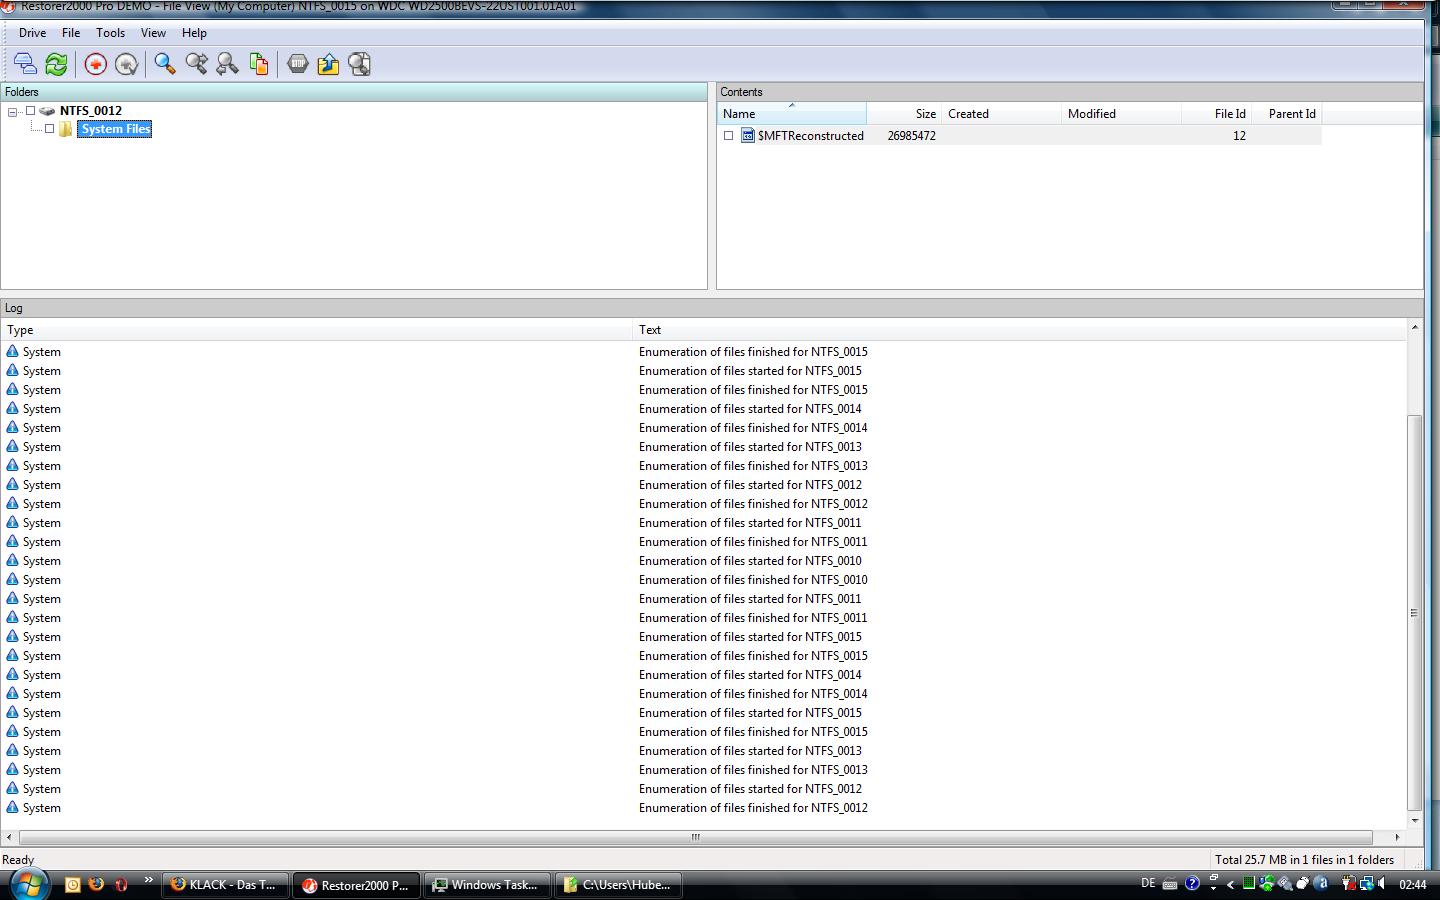The image size is (1440, 900).
Task: Open the File menu
Action: click(71, 33)
